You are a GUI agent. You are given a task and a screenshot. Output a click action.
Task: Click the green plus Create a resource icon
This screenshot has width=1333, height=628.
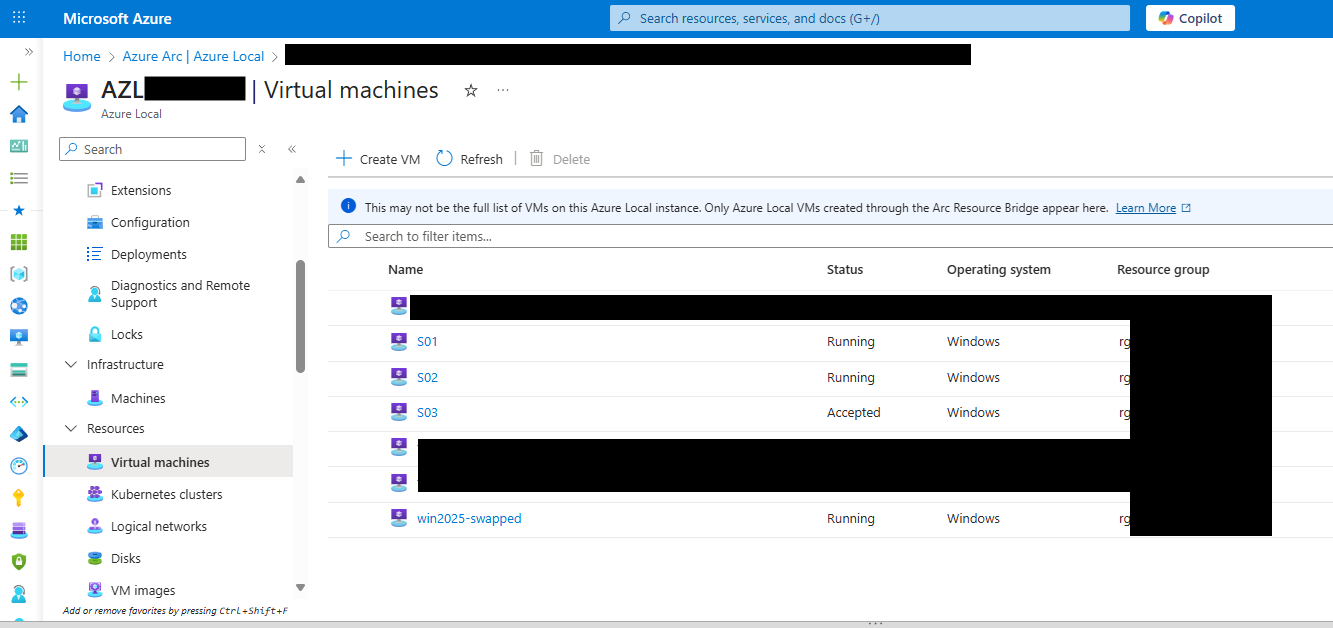(19, 82)
